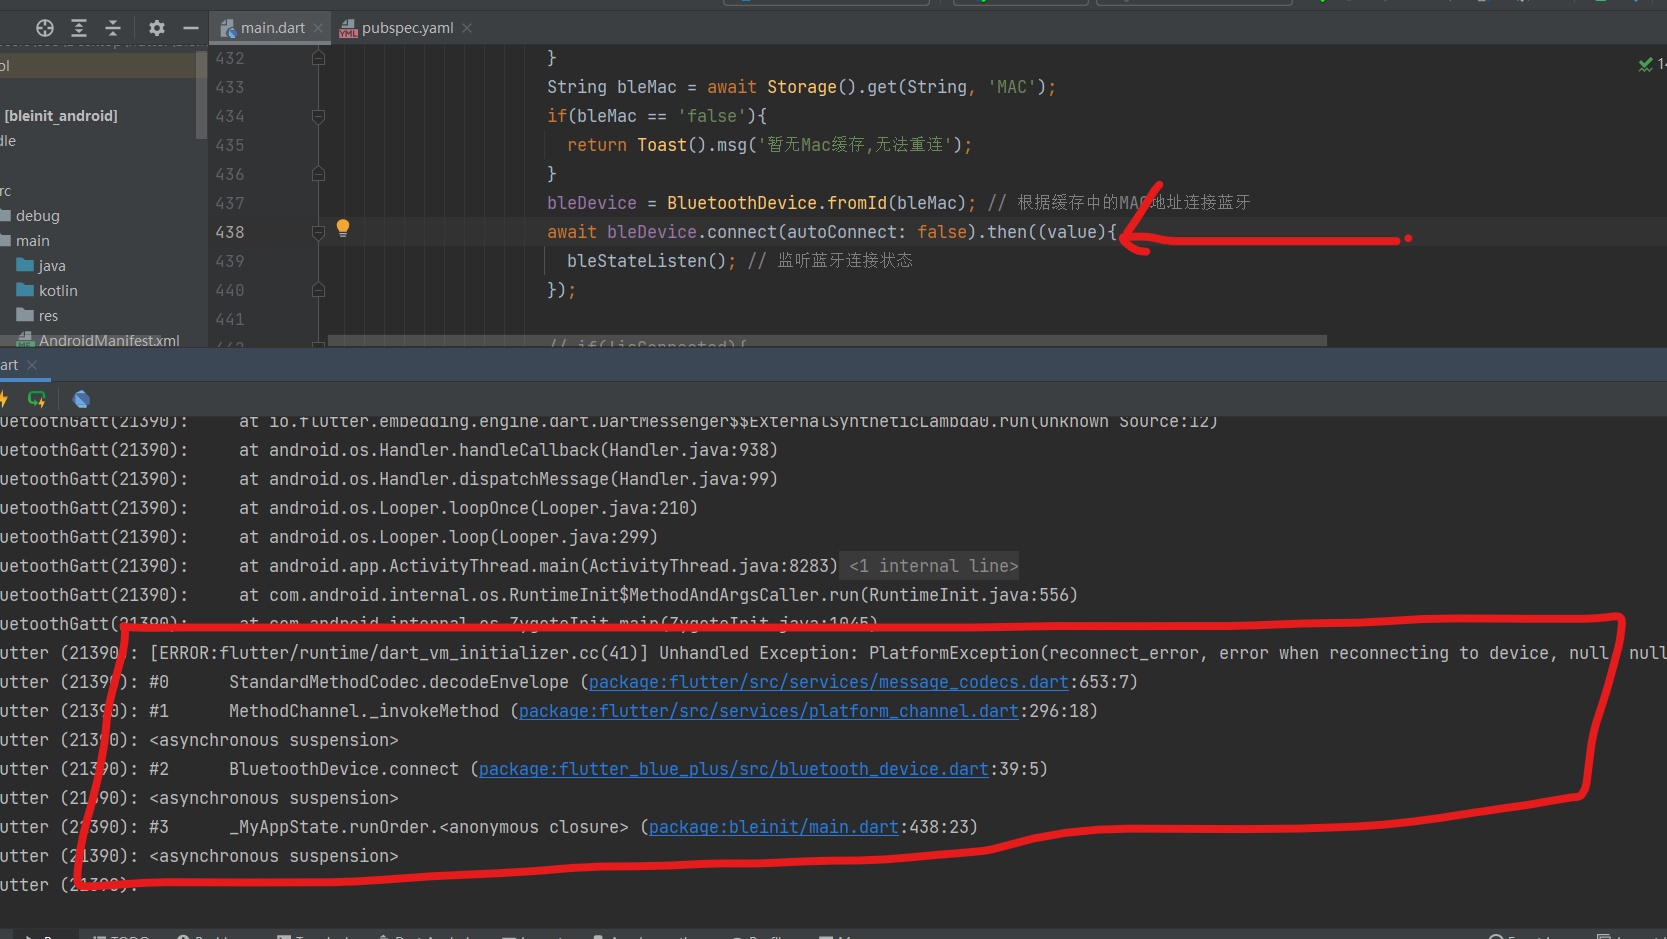
Task: Collapse all nodes in the project tree
Action: 112,28
